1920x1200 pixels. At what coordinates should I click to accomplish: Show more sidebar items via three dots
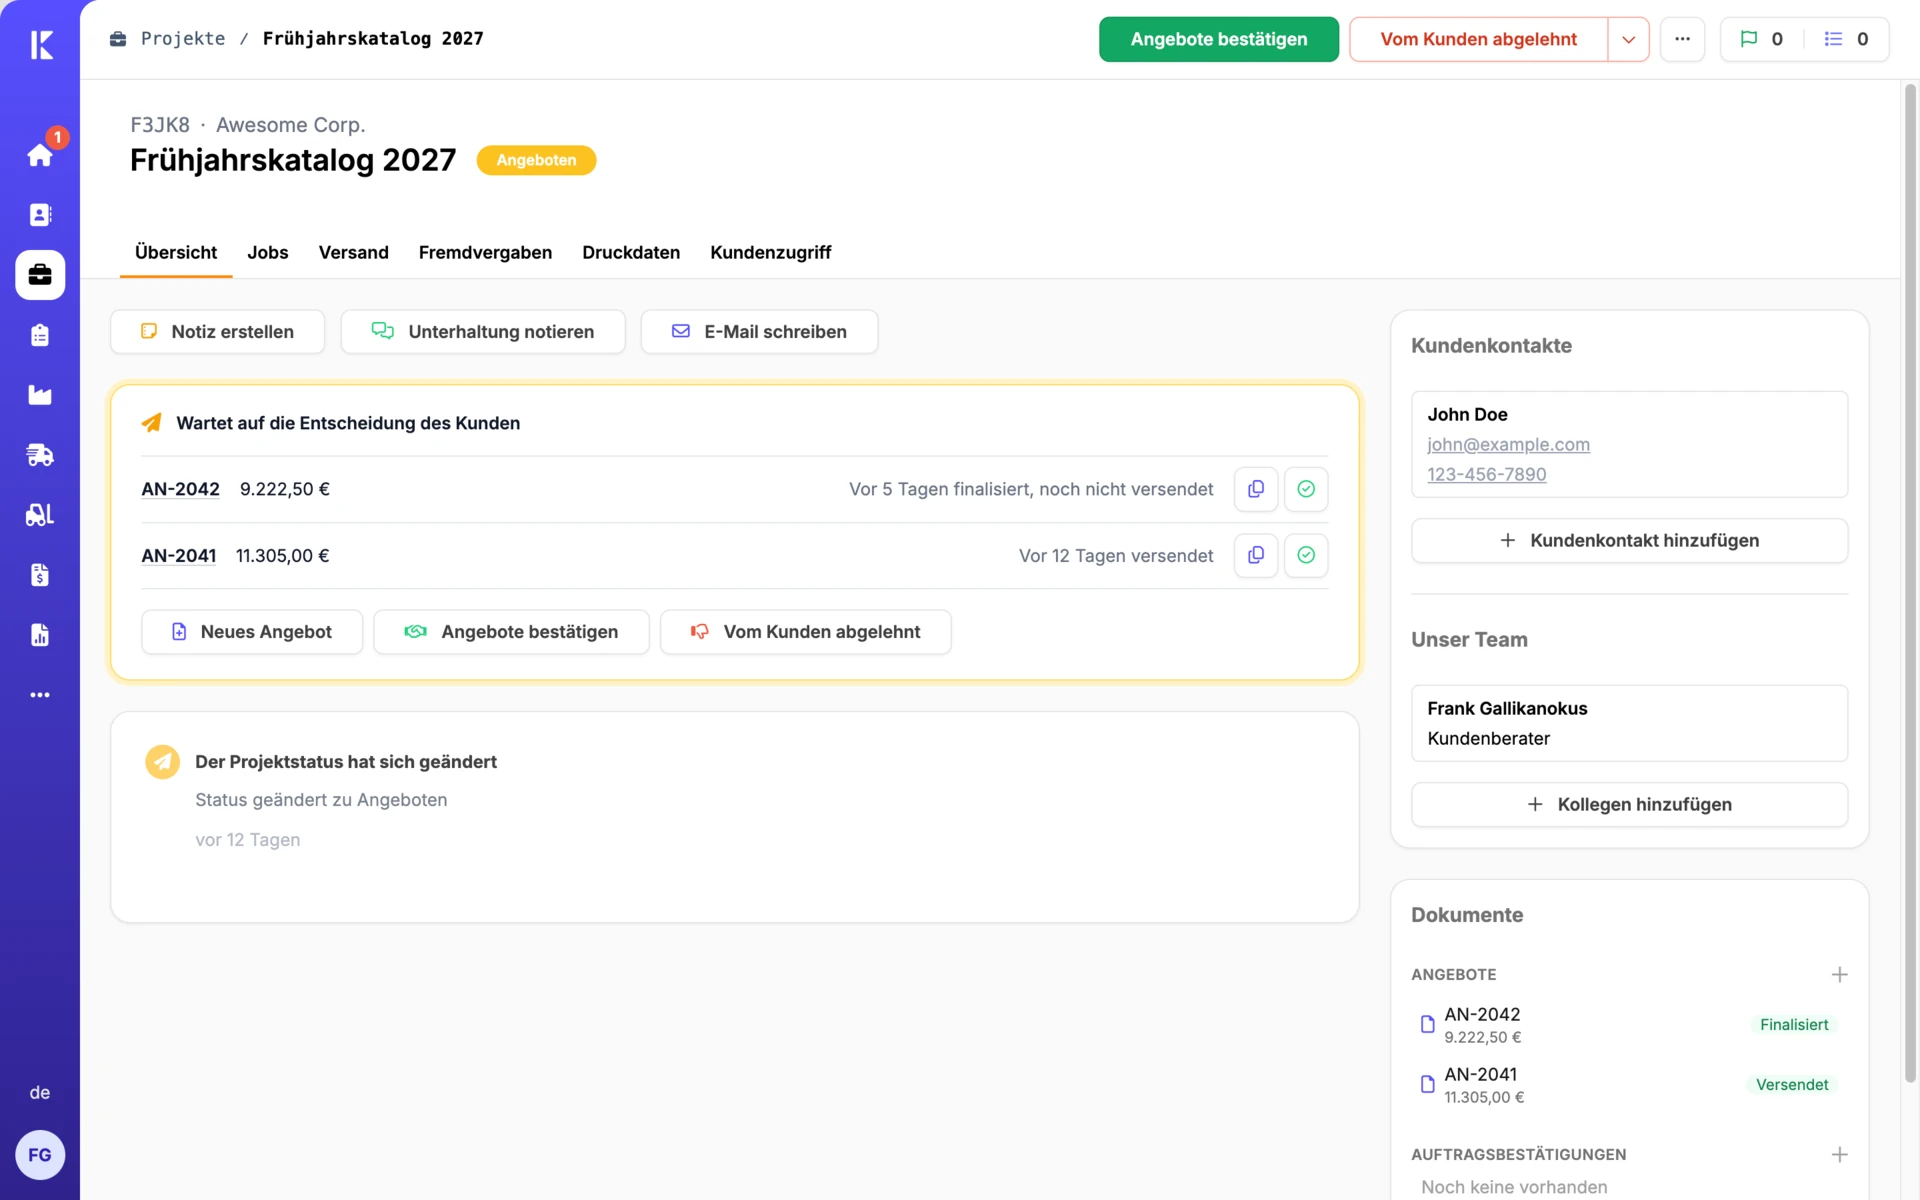click(40, 695)
